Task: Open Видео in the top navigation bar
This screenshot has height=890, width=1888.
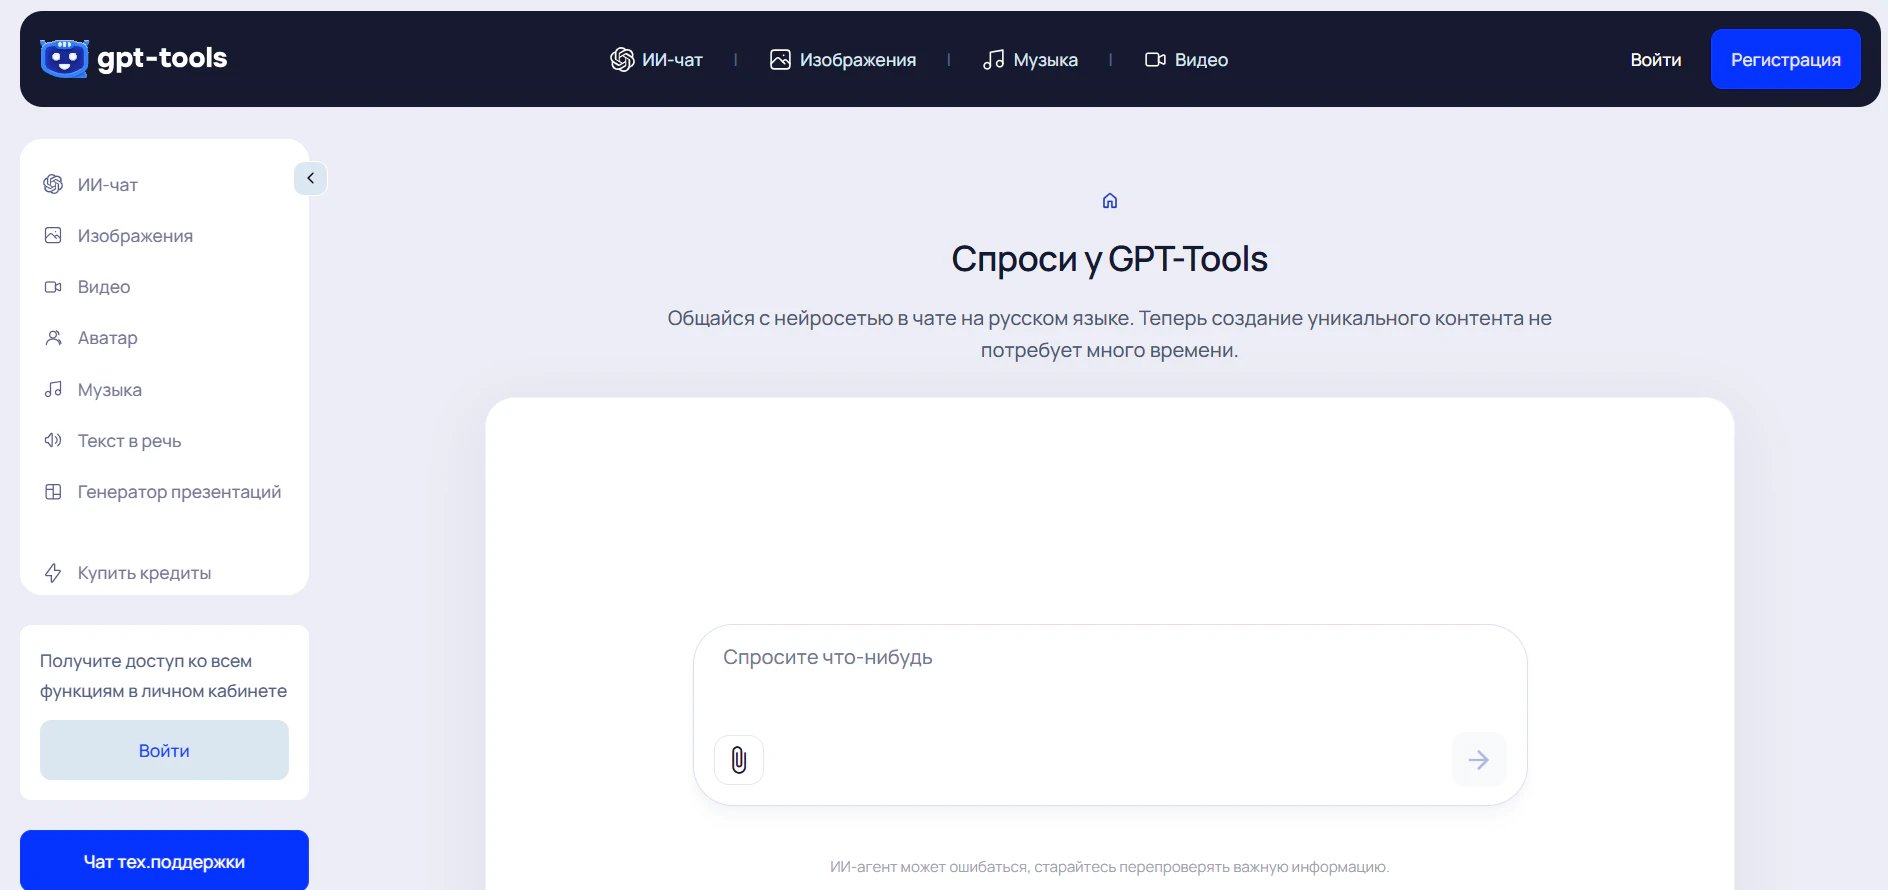Action: 1186,60
